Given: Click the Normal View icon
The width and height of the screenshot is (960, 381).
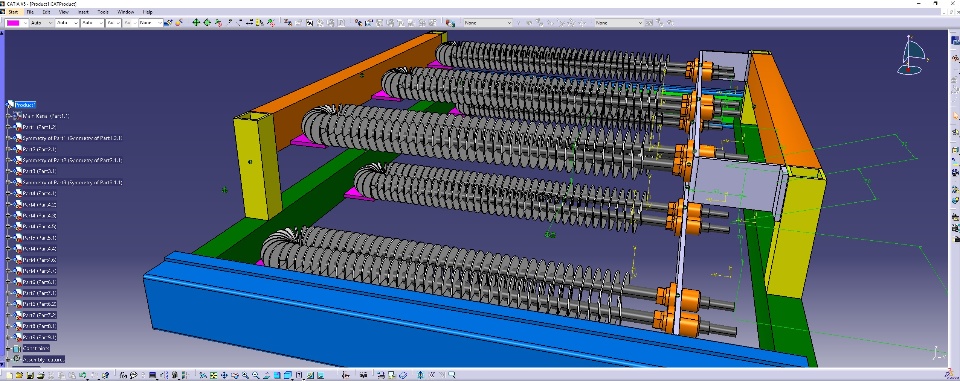Looking at the screenshot, I should click(266, 375).
